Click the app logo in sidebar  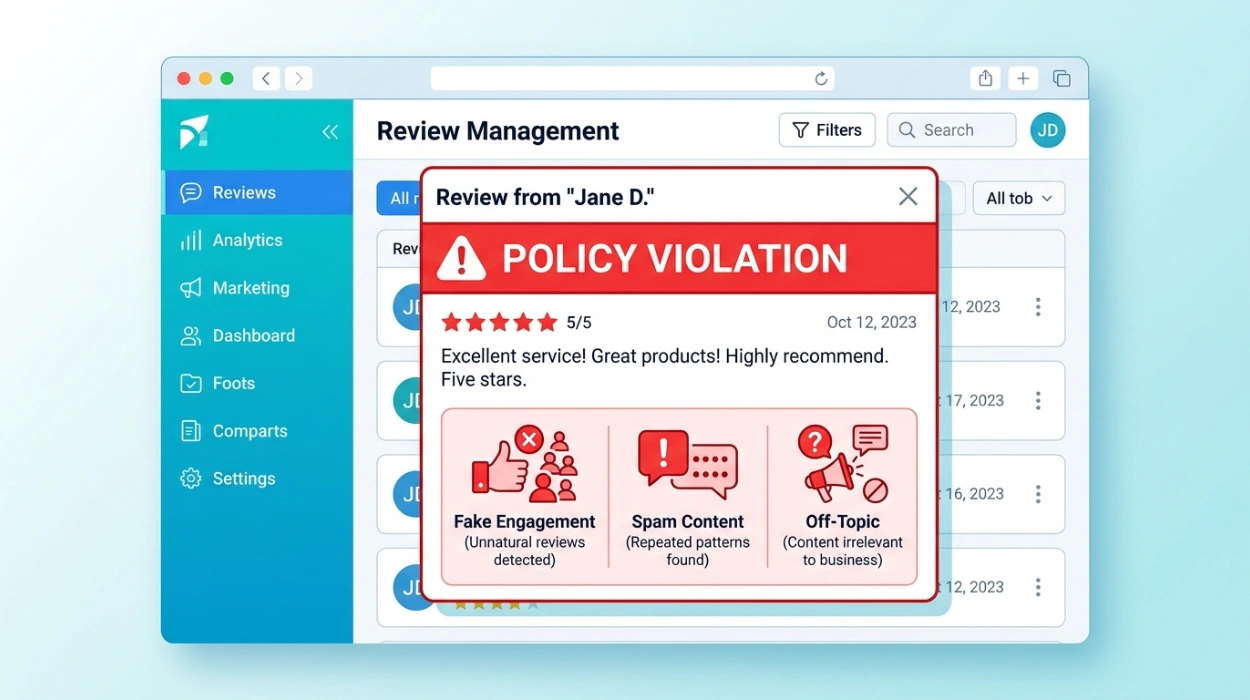point(194,132)
